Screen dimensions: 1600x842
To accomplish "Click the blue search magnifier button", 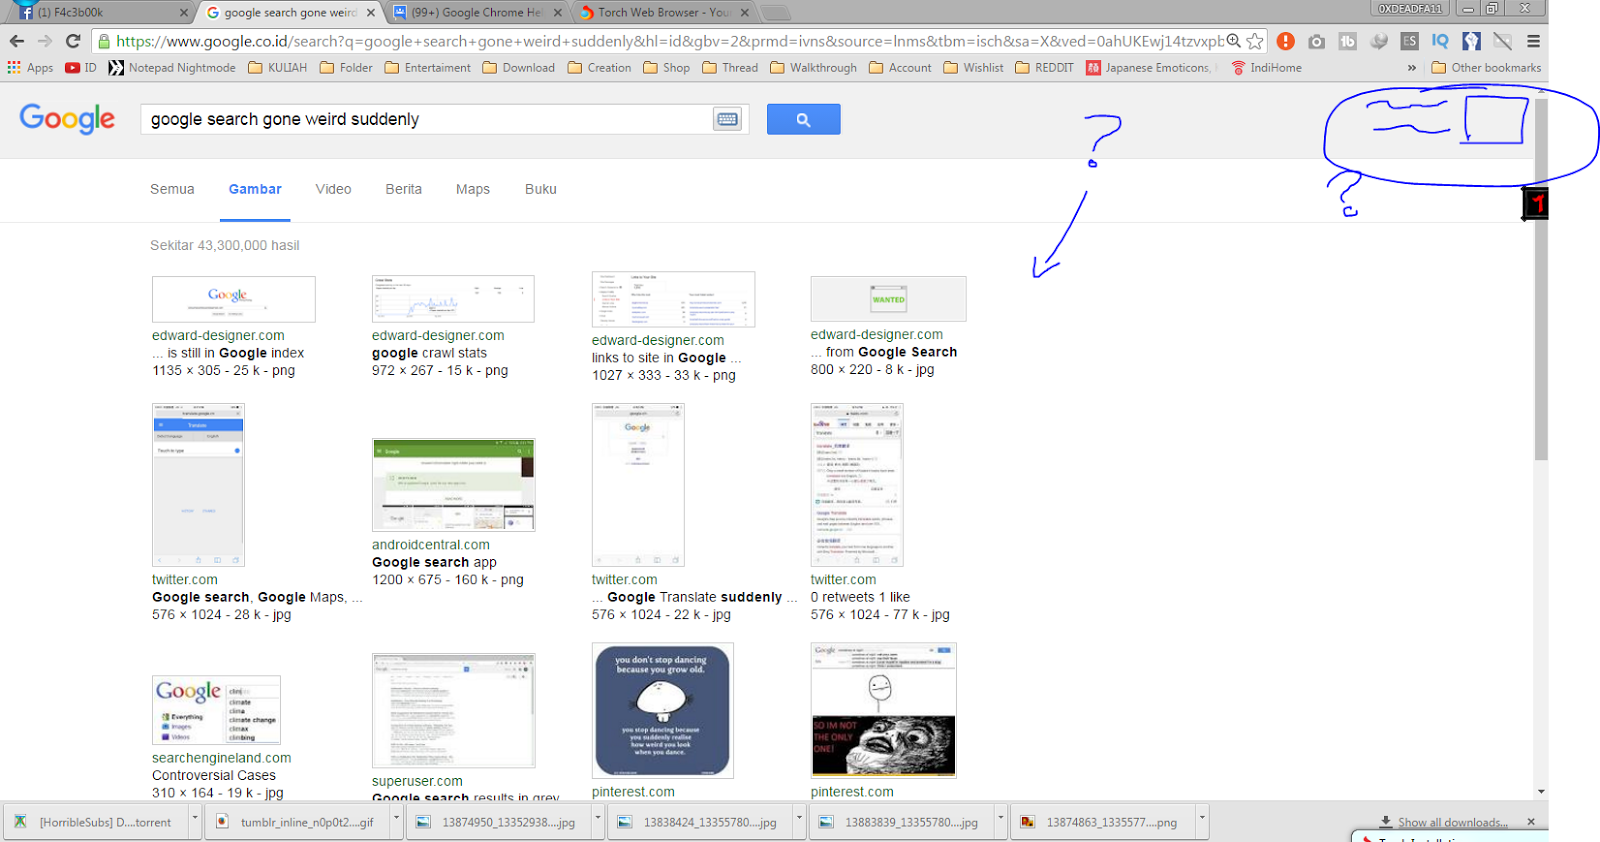I will tap(803, 119).
